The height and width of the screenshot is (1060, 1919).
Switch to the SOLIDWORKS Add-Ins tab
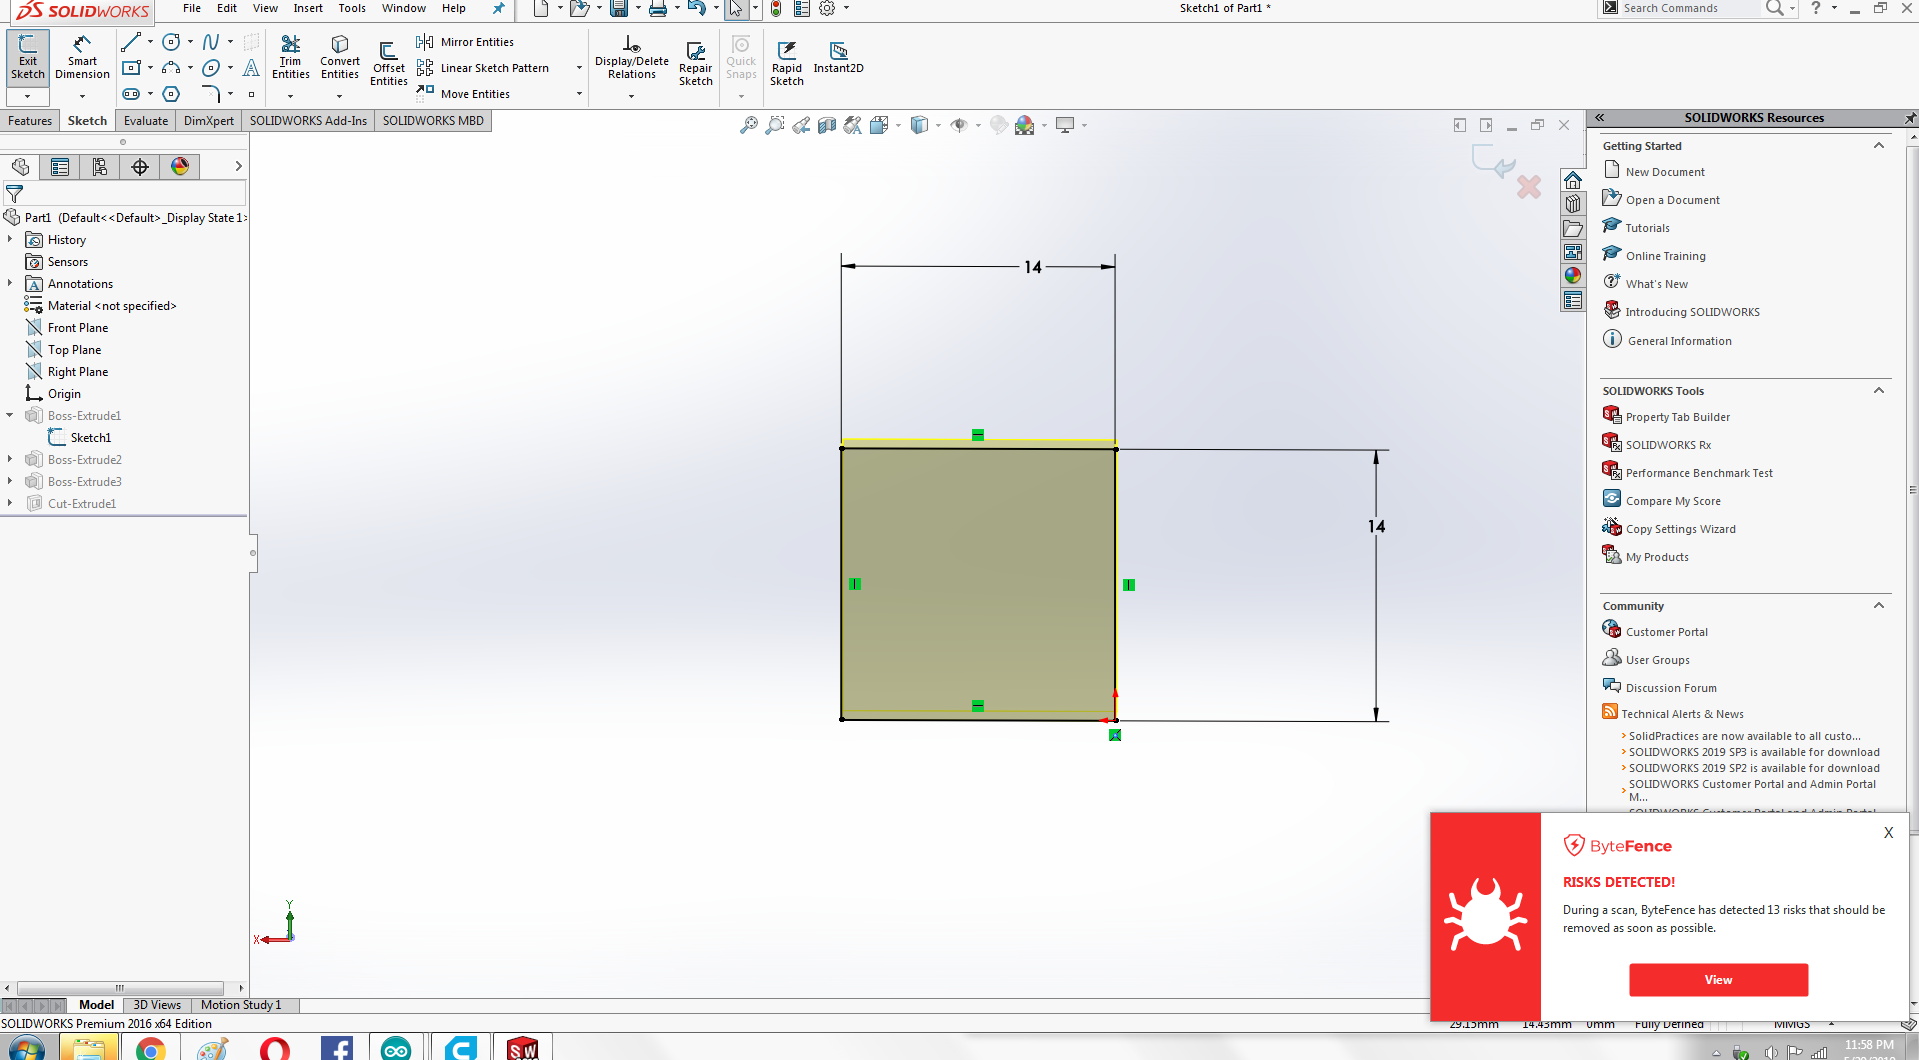pyautogui.click(x=308, y=121)
